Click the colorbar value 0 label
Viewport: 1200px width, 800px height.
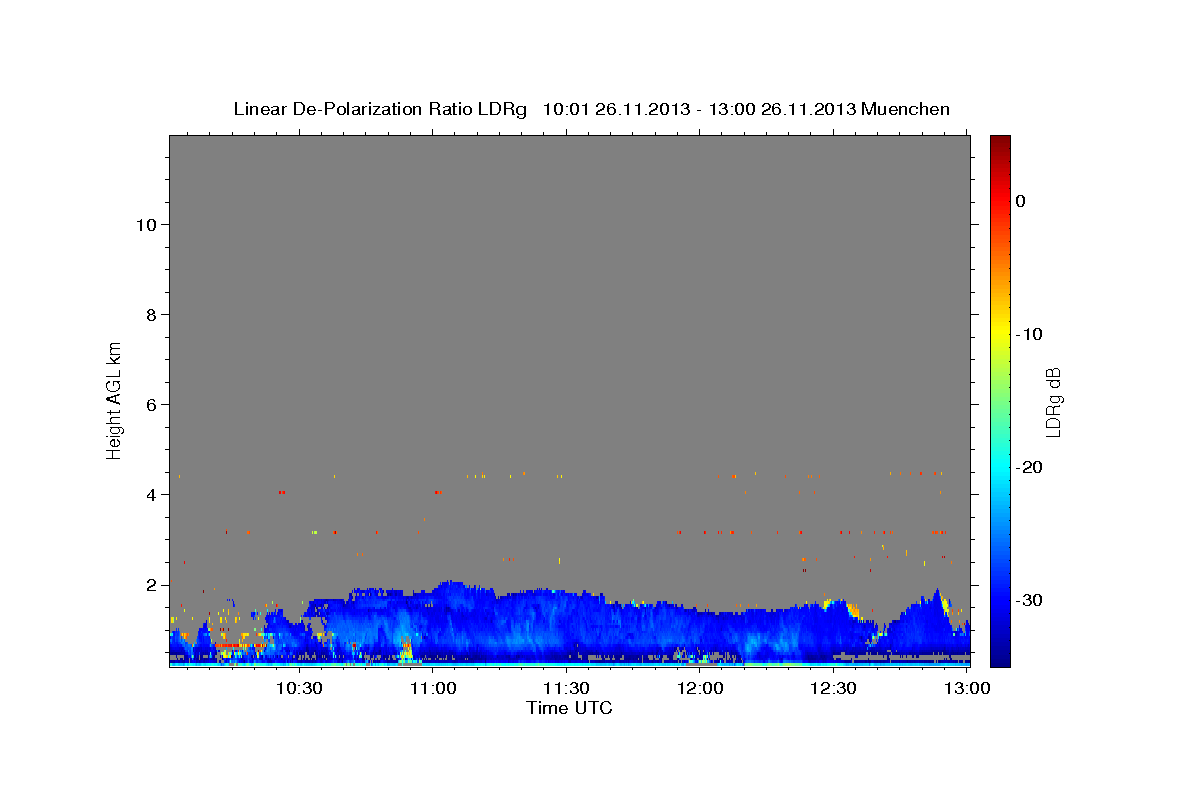[1021, 201]
